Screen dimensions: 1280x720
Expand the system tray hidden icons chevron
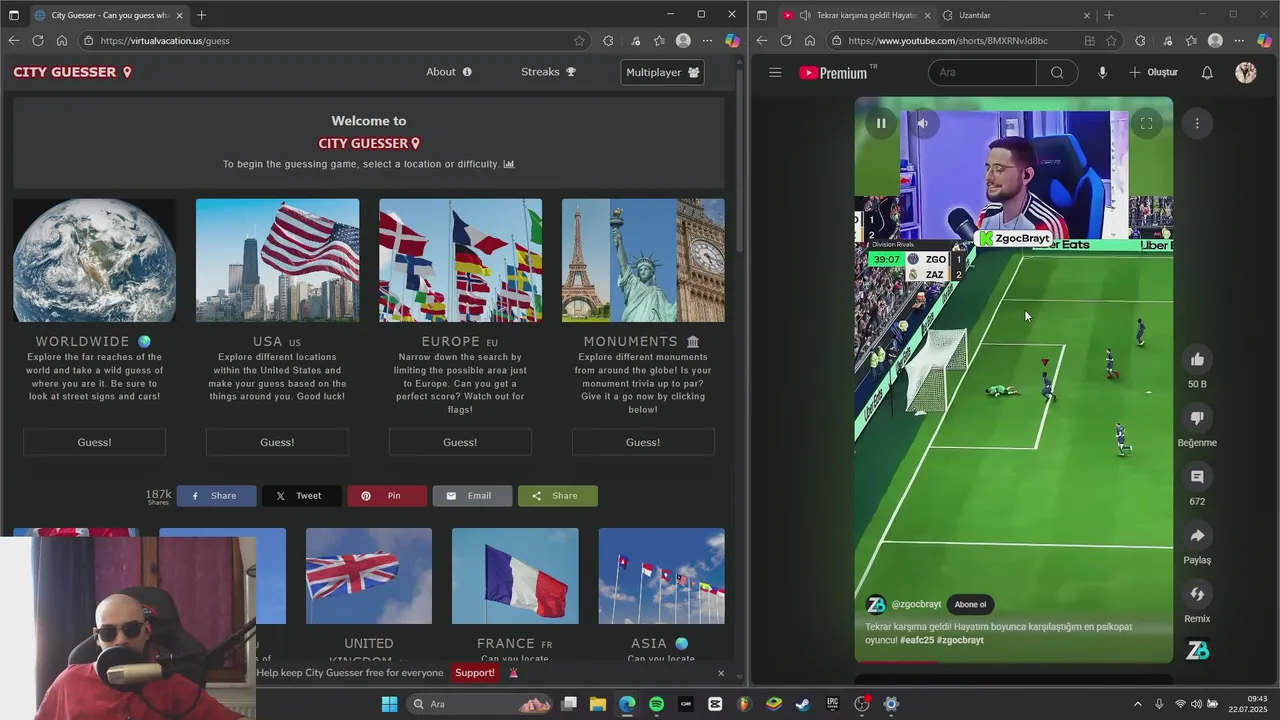coord(1137,704)
